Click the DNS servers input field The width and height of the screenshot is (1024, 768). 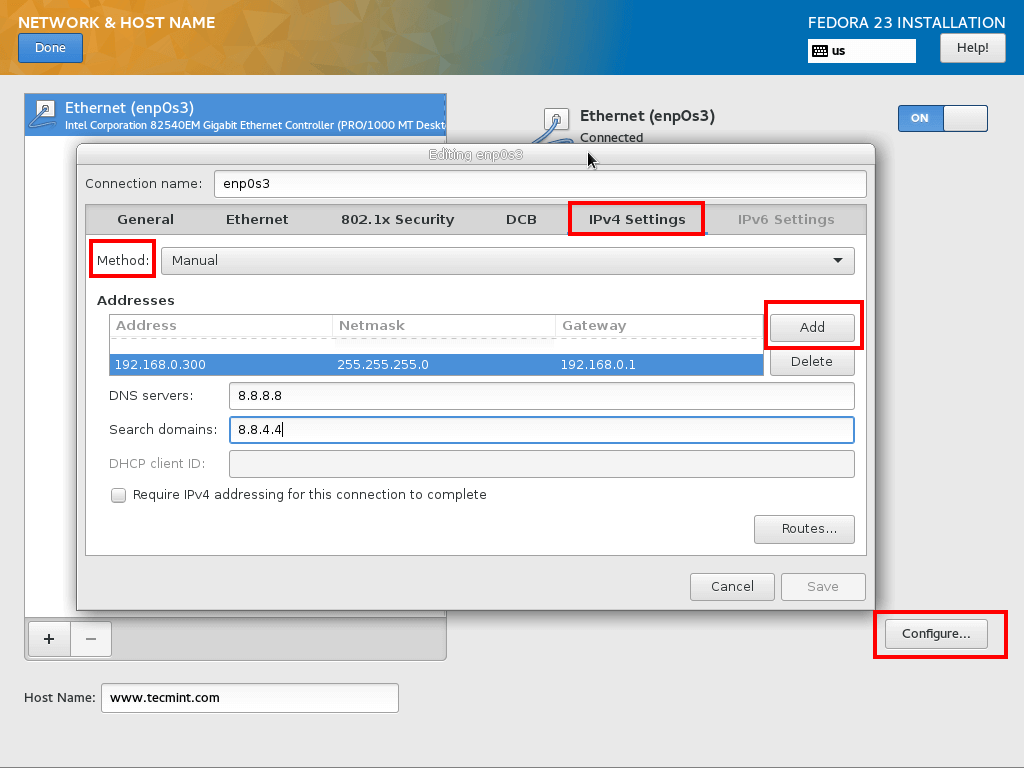click(541, 396)
